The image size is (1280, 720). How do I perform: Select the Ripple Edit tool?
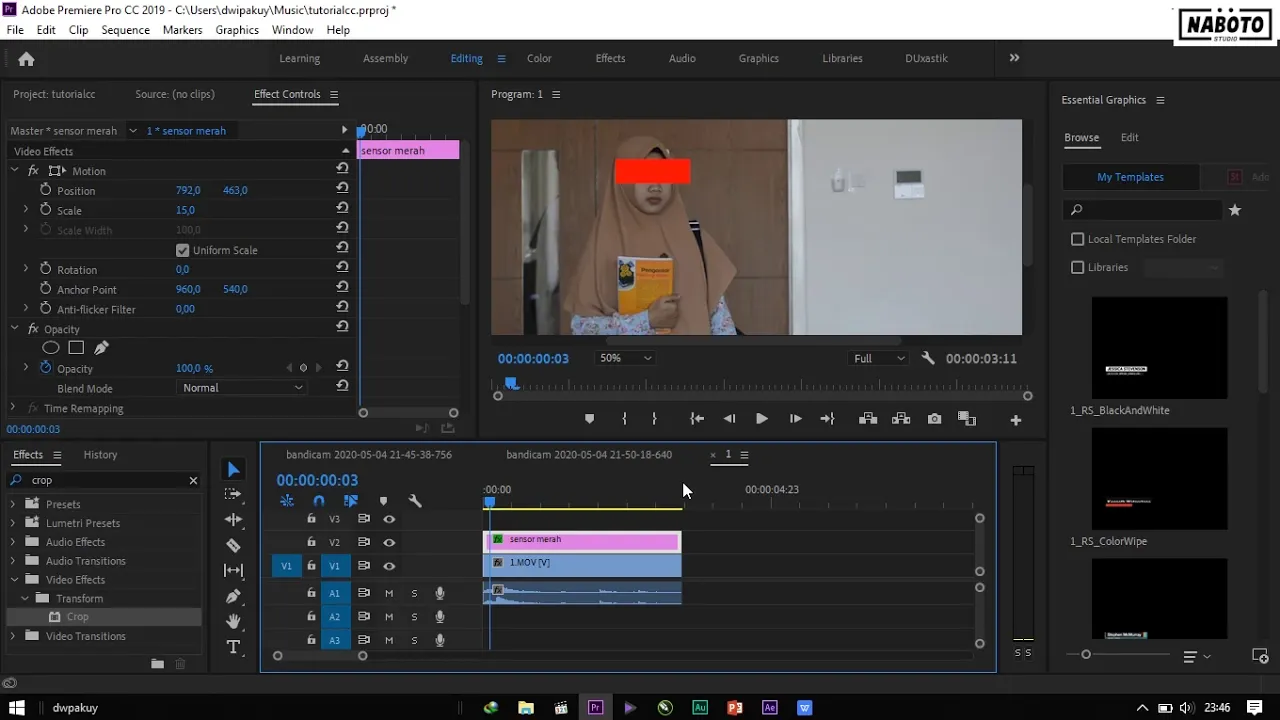point(233,520)
